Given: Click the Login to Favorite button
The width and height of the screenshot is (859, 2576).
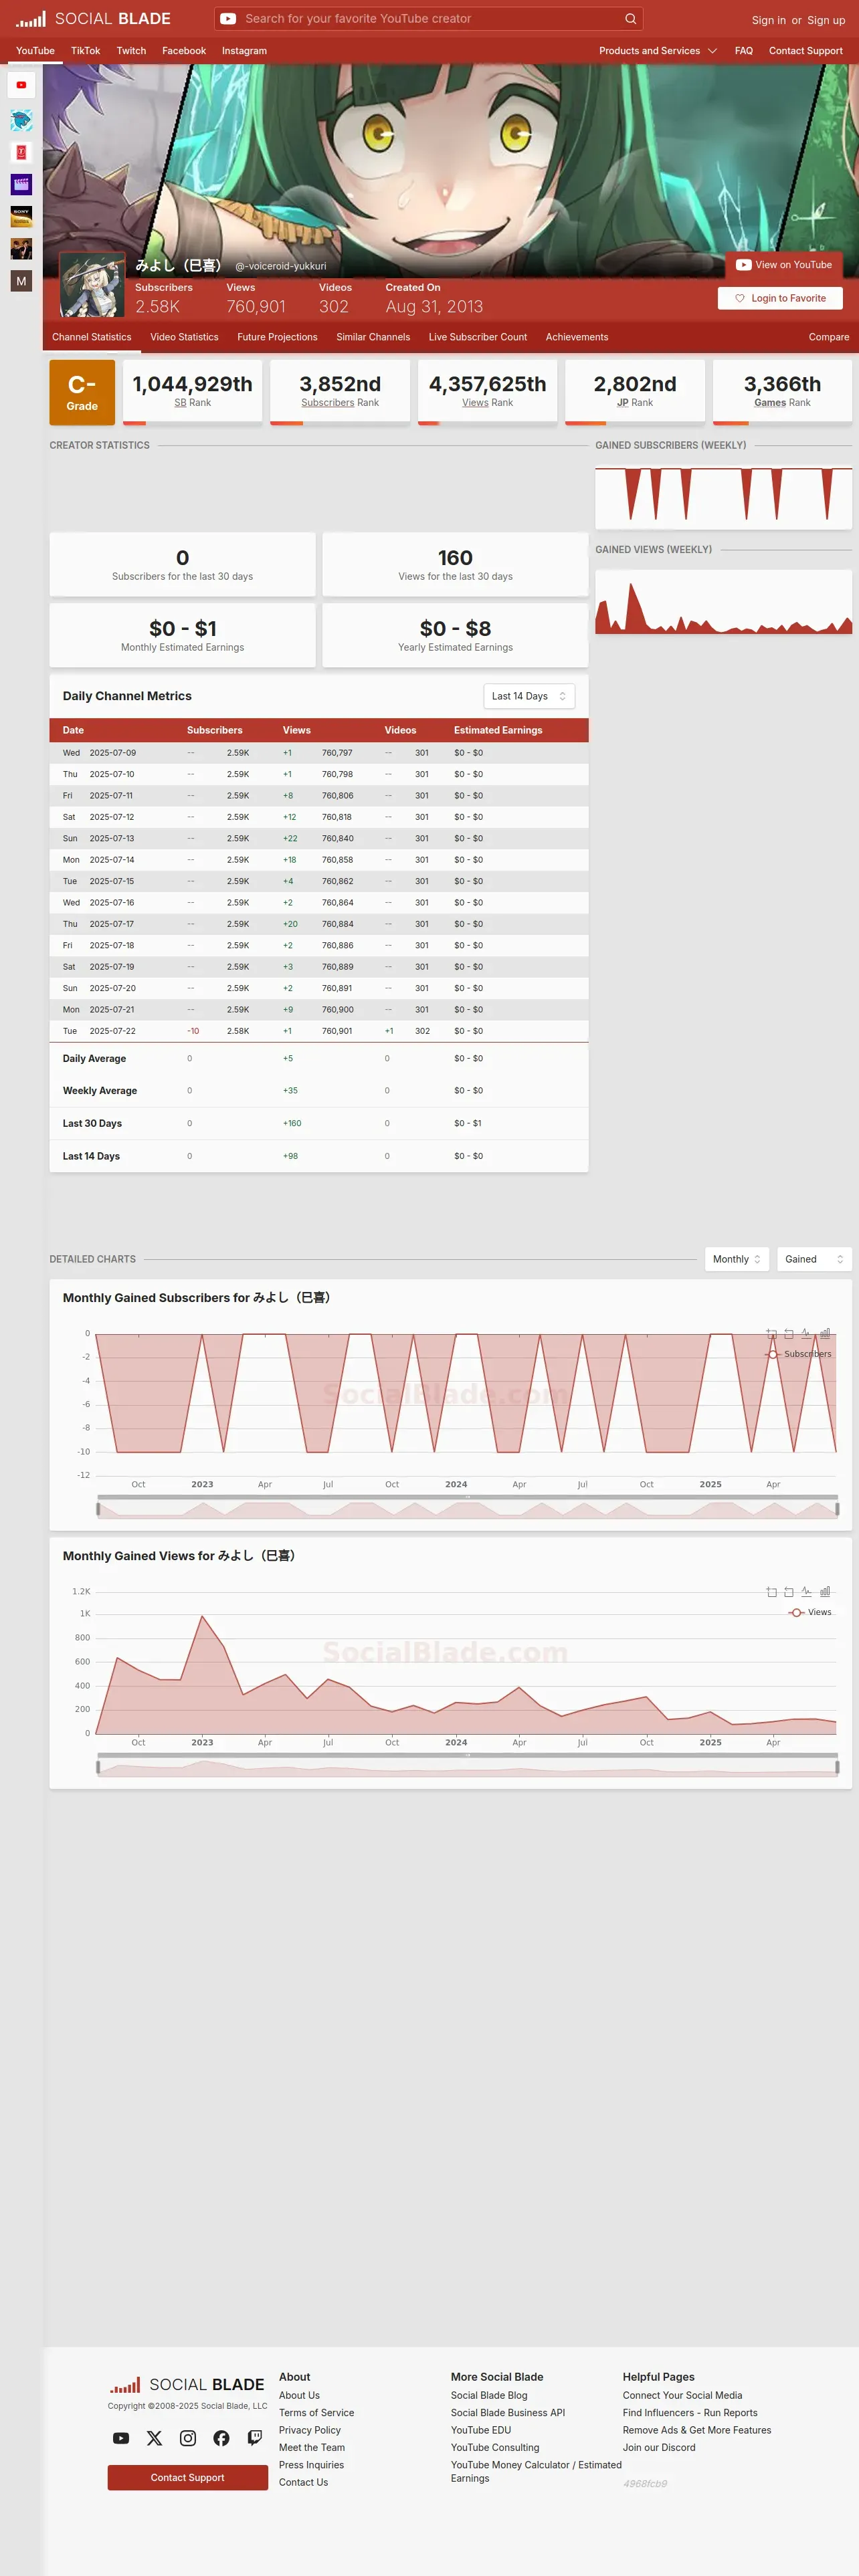Looking at the screenshot, I should pos(780,298).
